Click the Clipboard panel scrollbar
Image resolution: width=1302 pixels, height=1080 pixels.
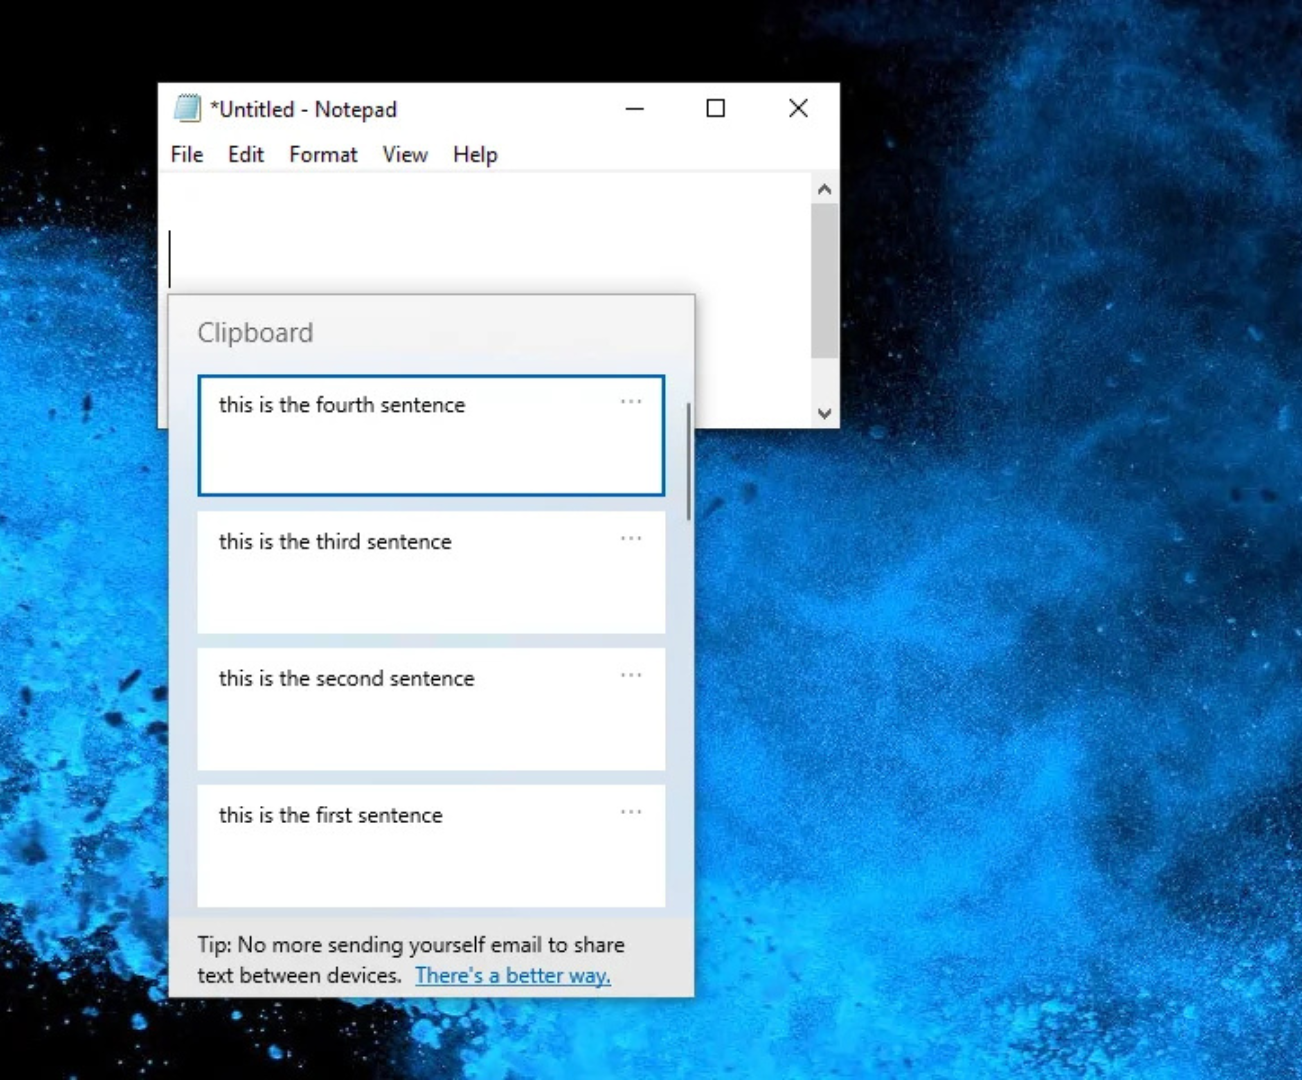[689, 455]
